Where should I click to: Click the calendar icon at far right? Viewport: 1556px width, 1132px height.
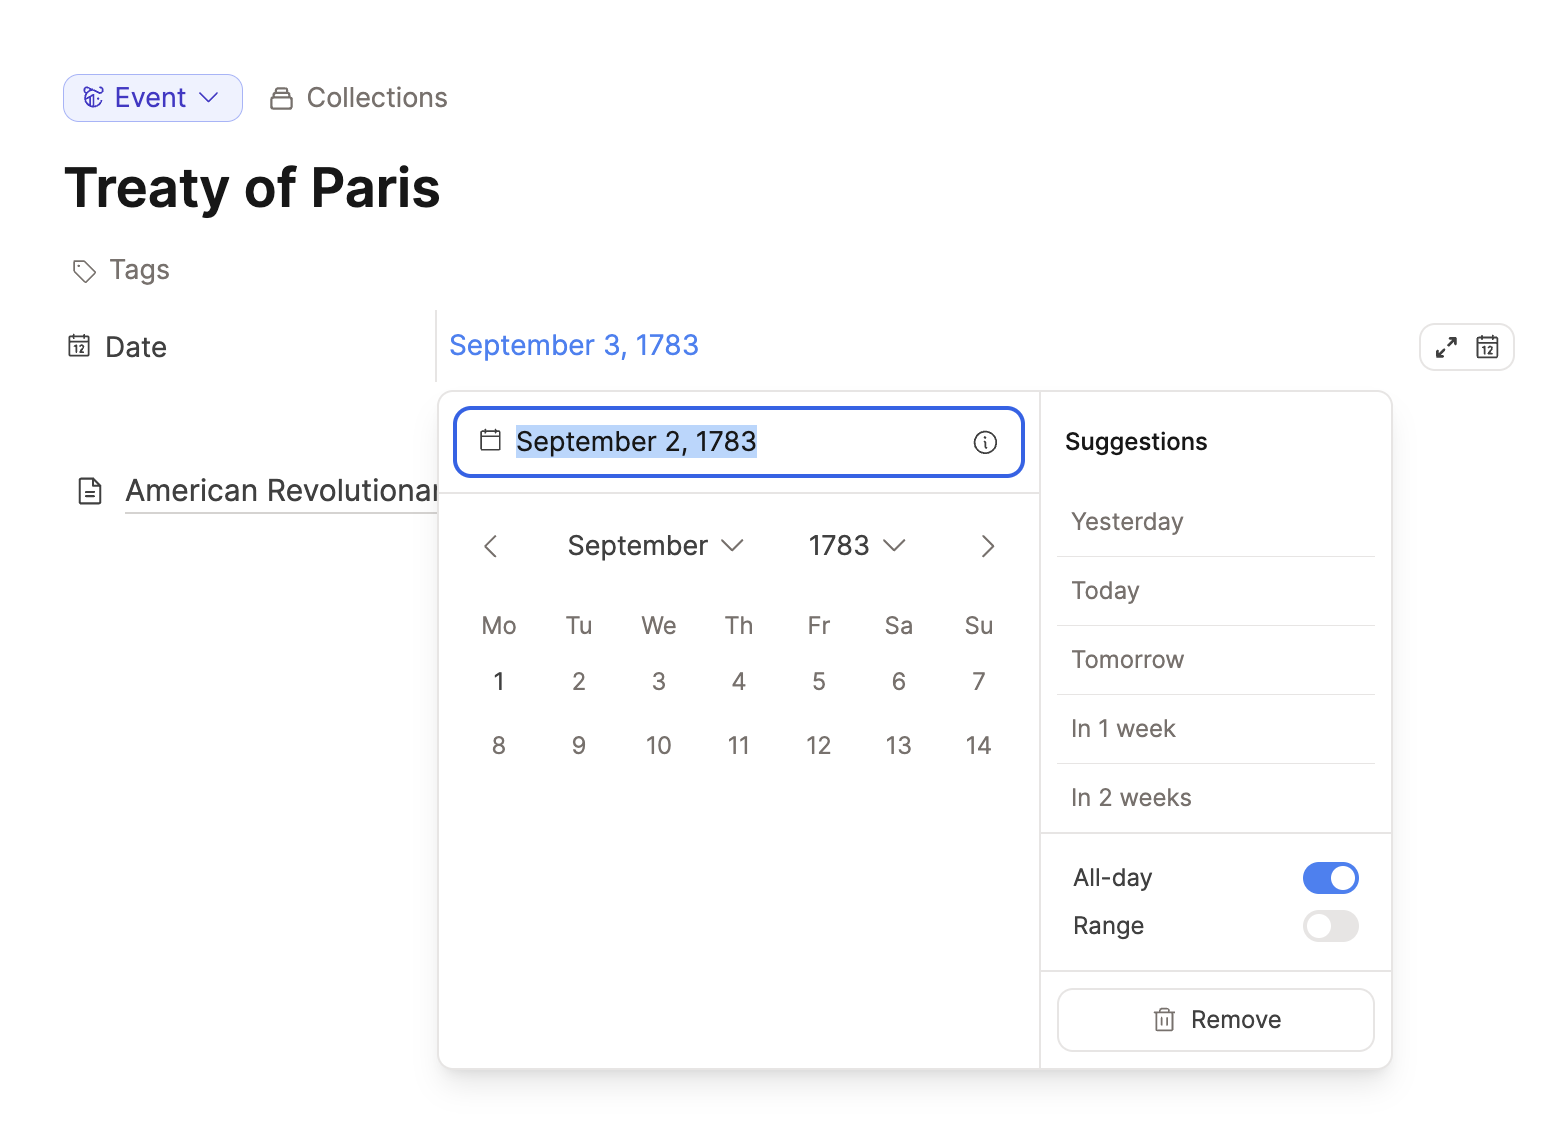click(x=1487, y=348)
